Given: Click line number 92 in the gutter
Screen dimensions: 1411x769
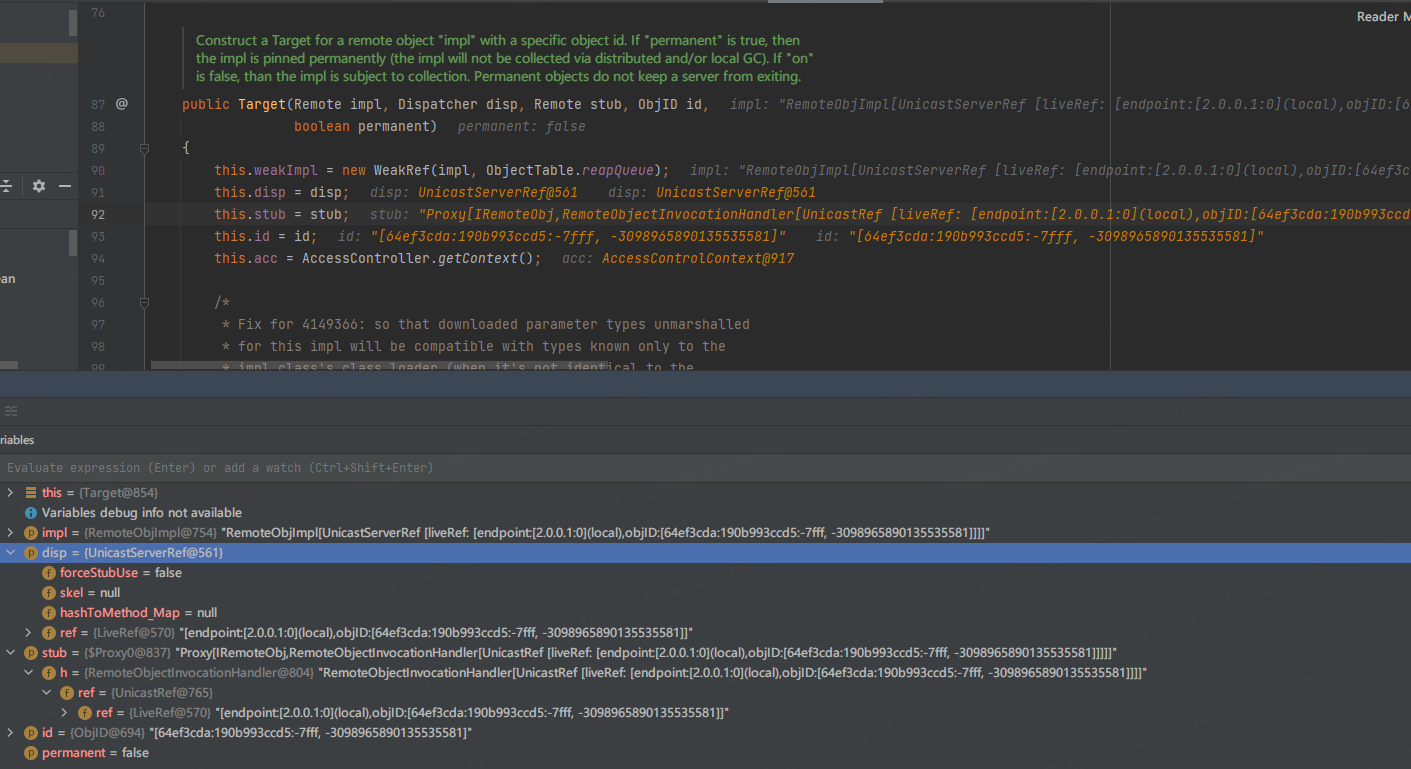Looking at the screenshot, I should pyautogui.click(x=97, y=214).
